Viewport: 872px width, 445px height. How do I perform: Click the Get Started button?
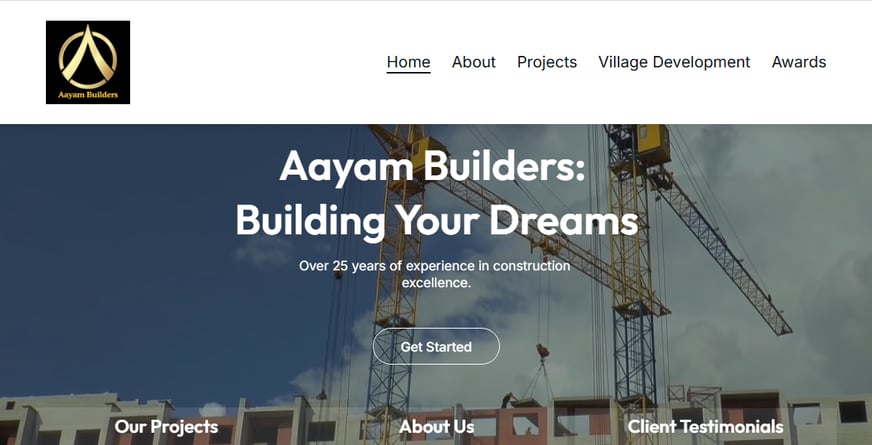436,347
